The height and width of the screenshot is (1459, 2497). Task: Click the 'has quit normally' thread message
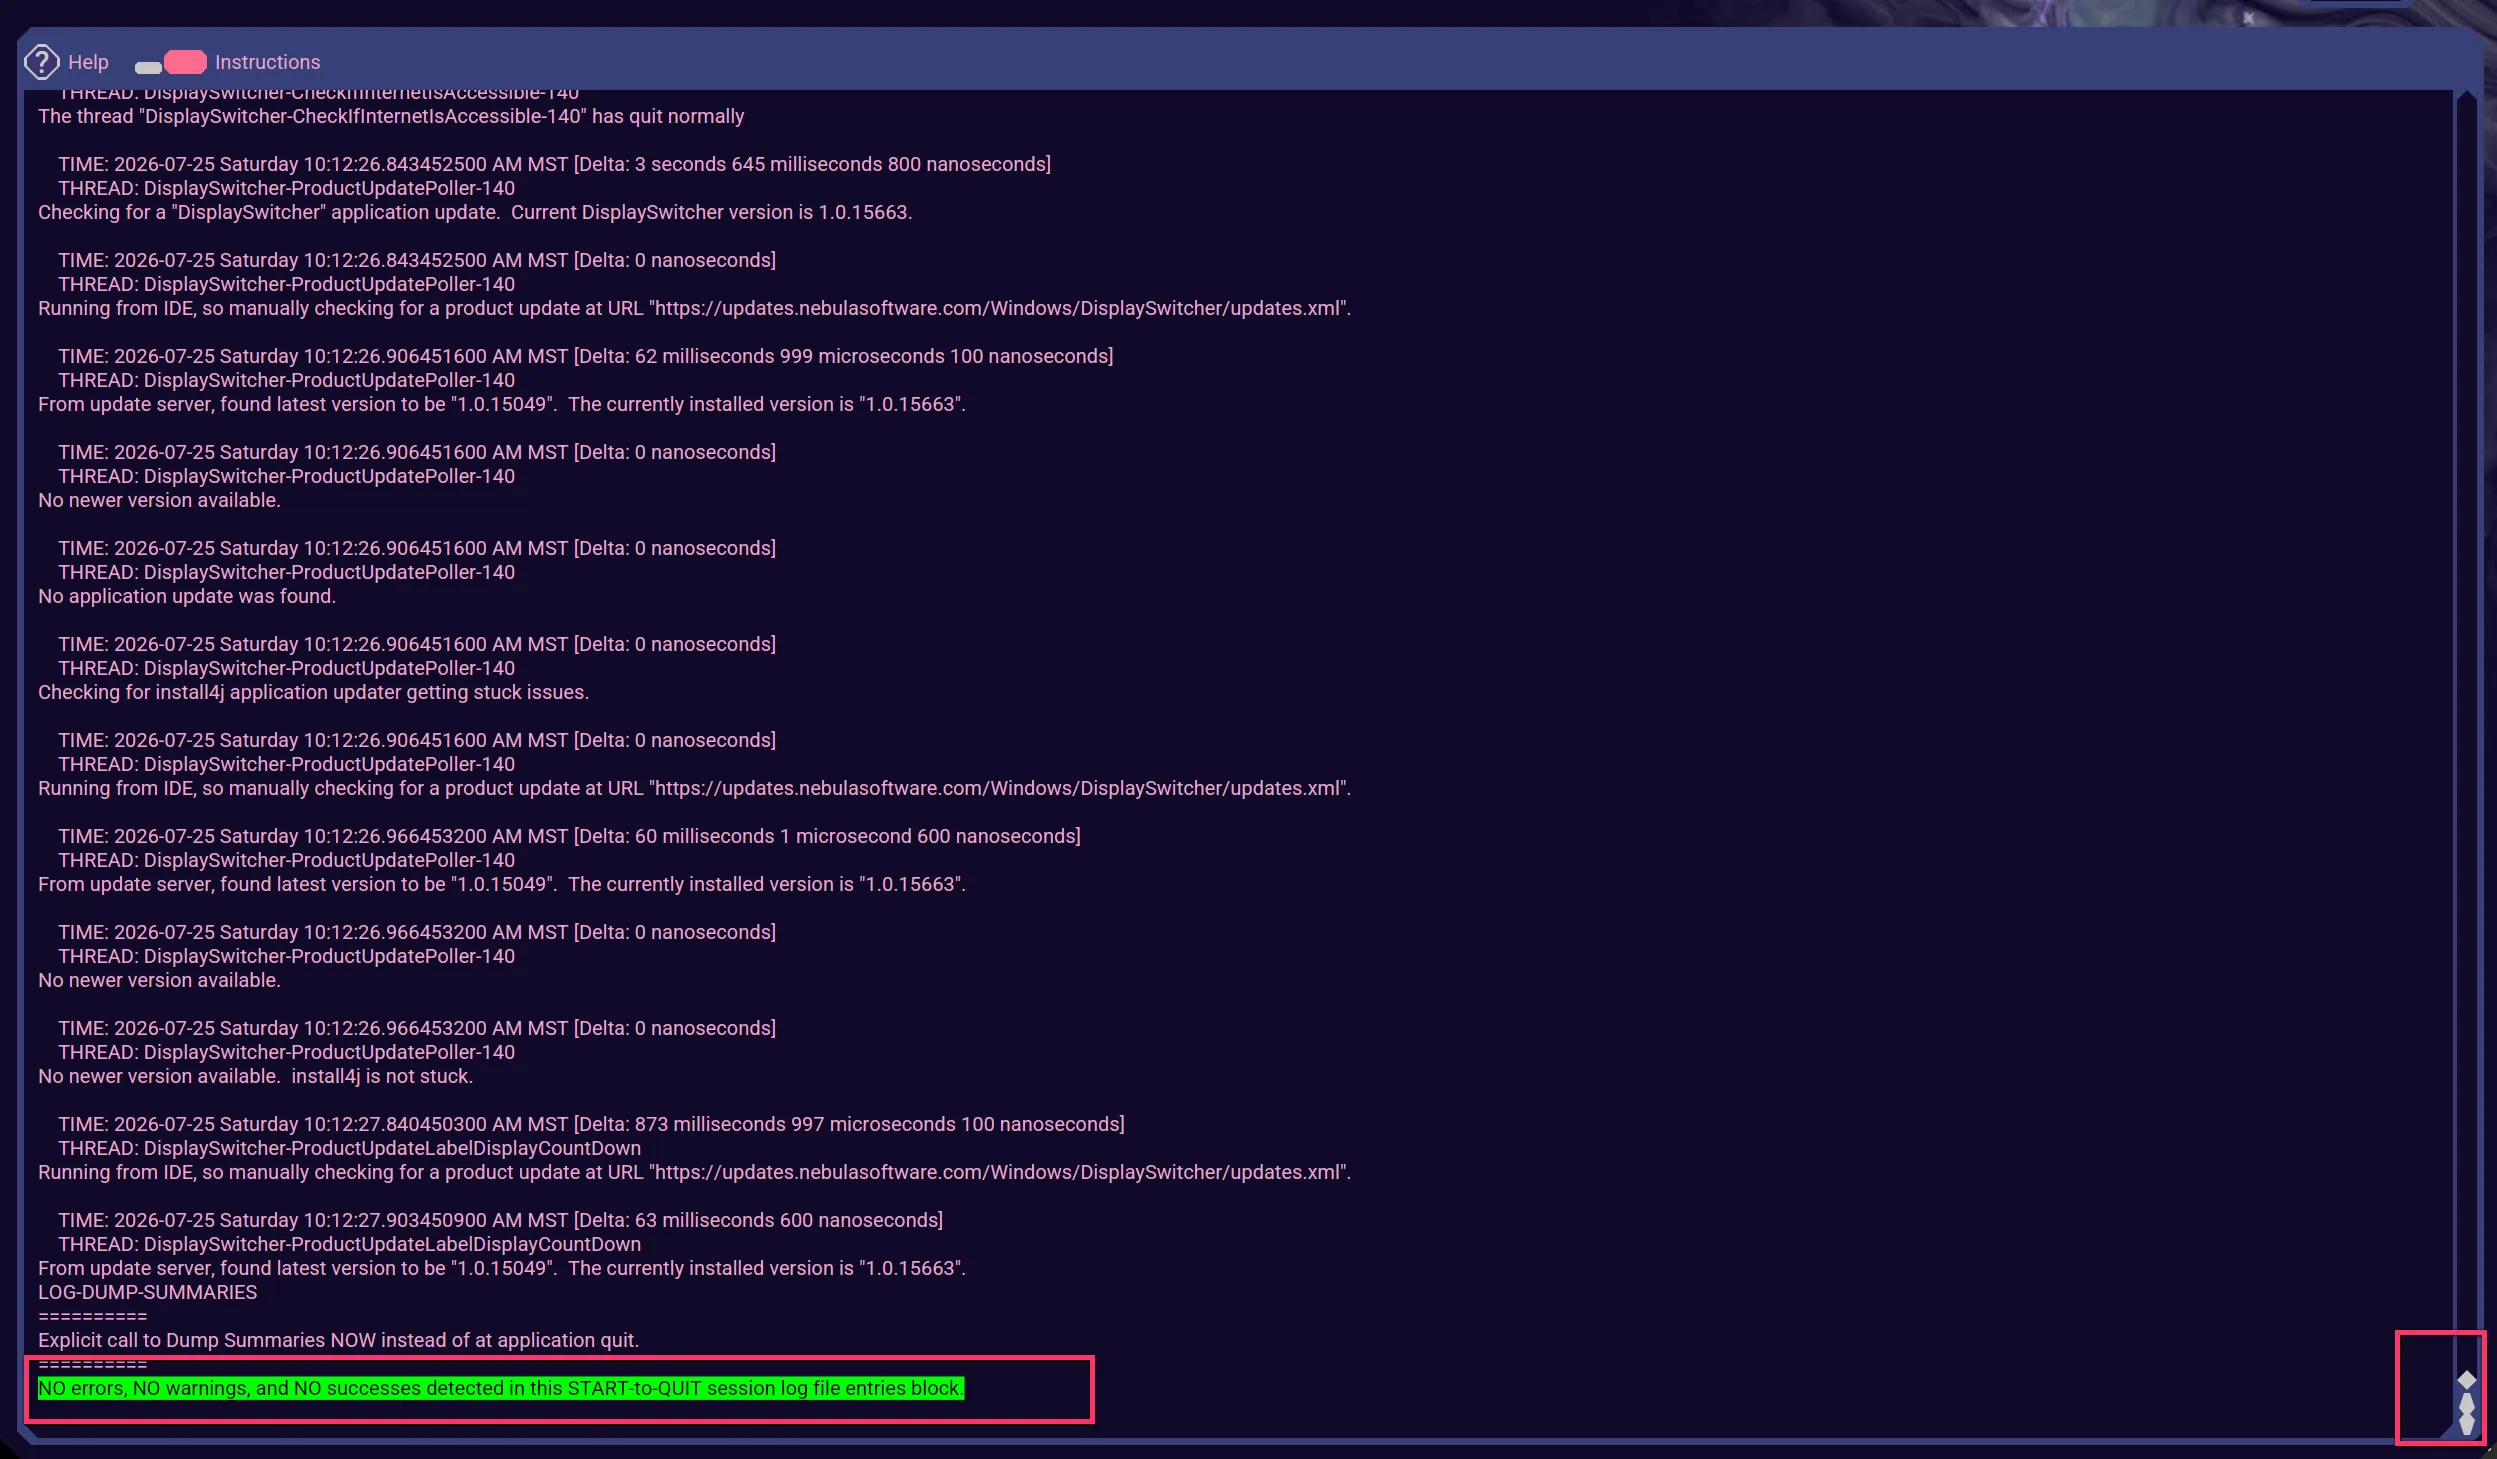391,116
